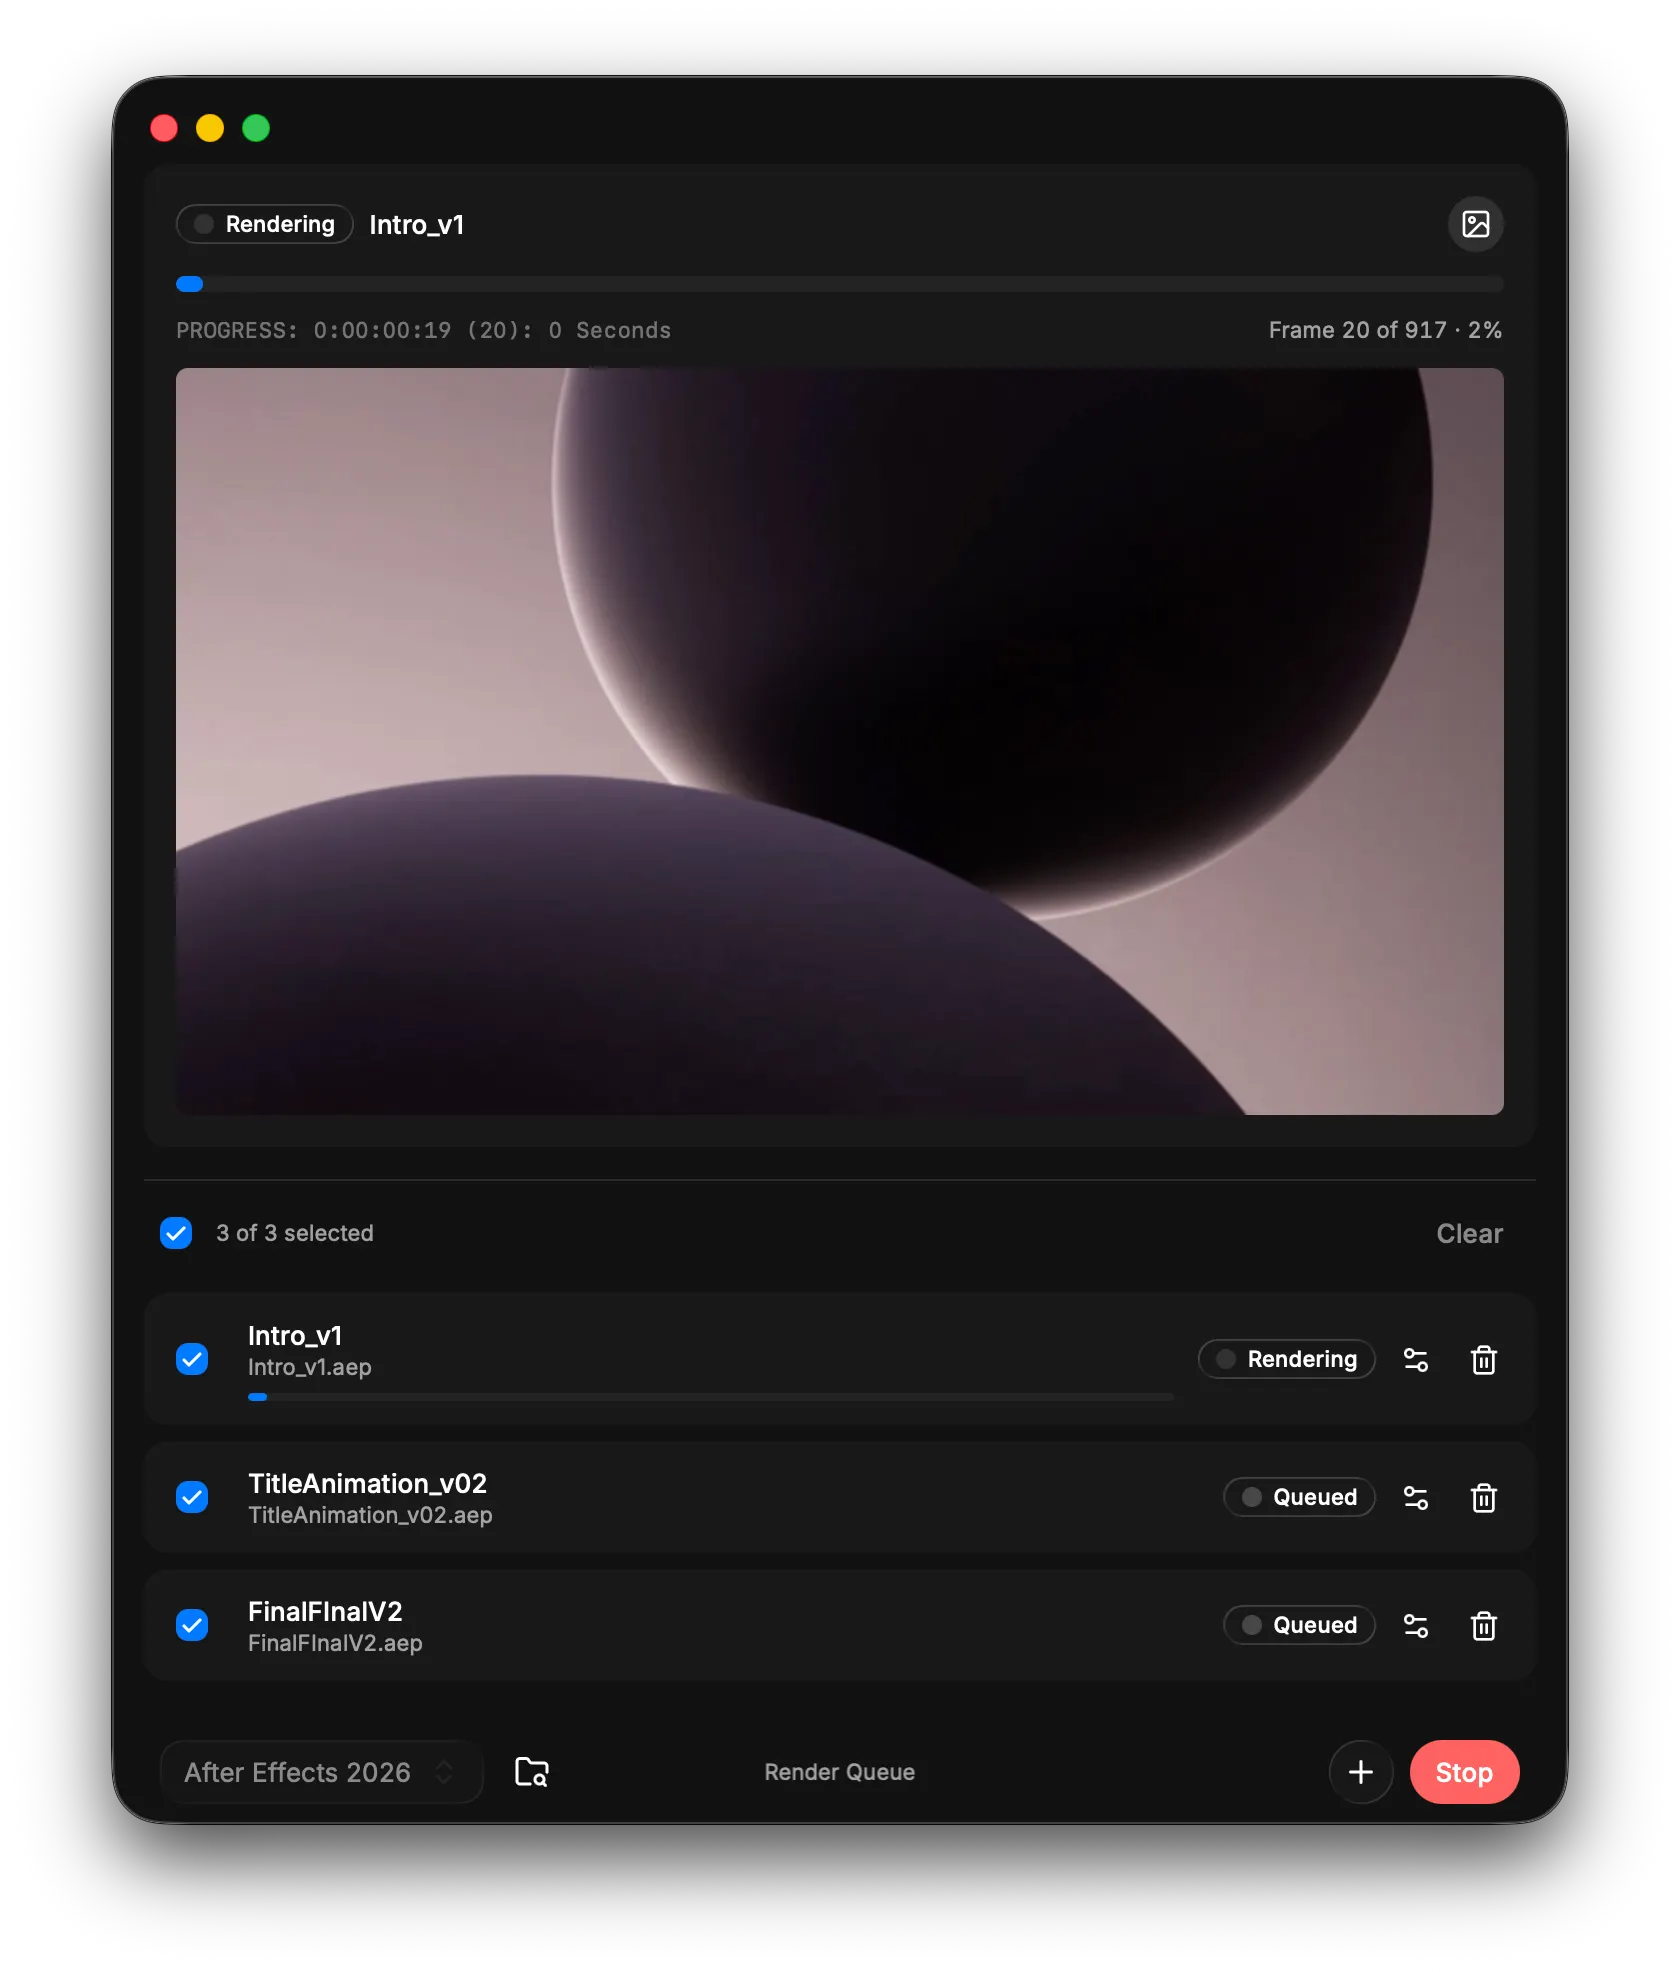This screenshot has width=1680, height=1972.
Task: Toggle the select-all checkbox
Action: pos(176,1233)
